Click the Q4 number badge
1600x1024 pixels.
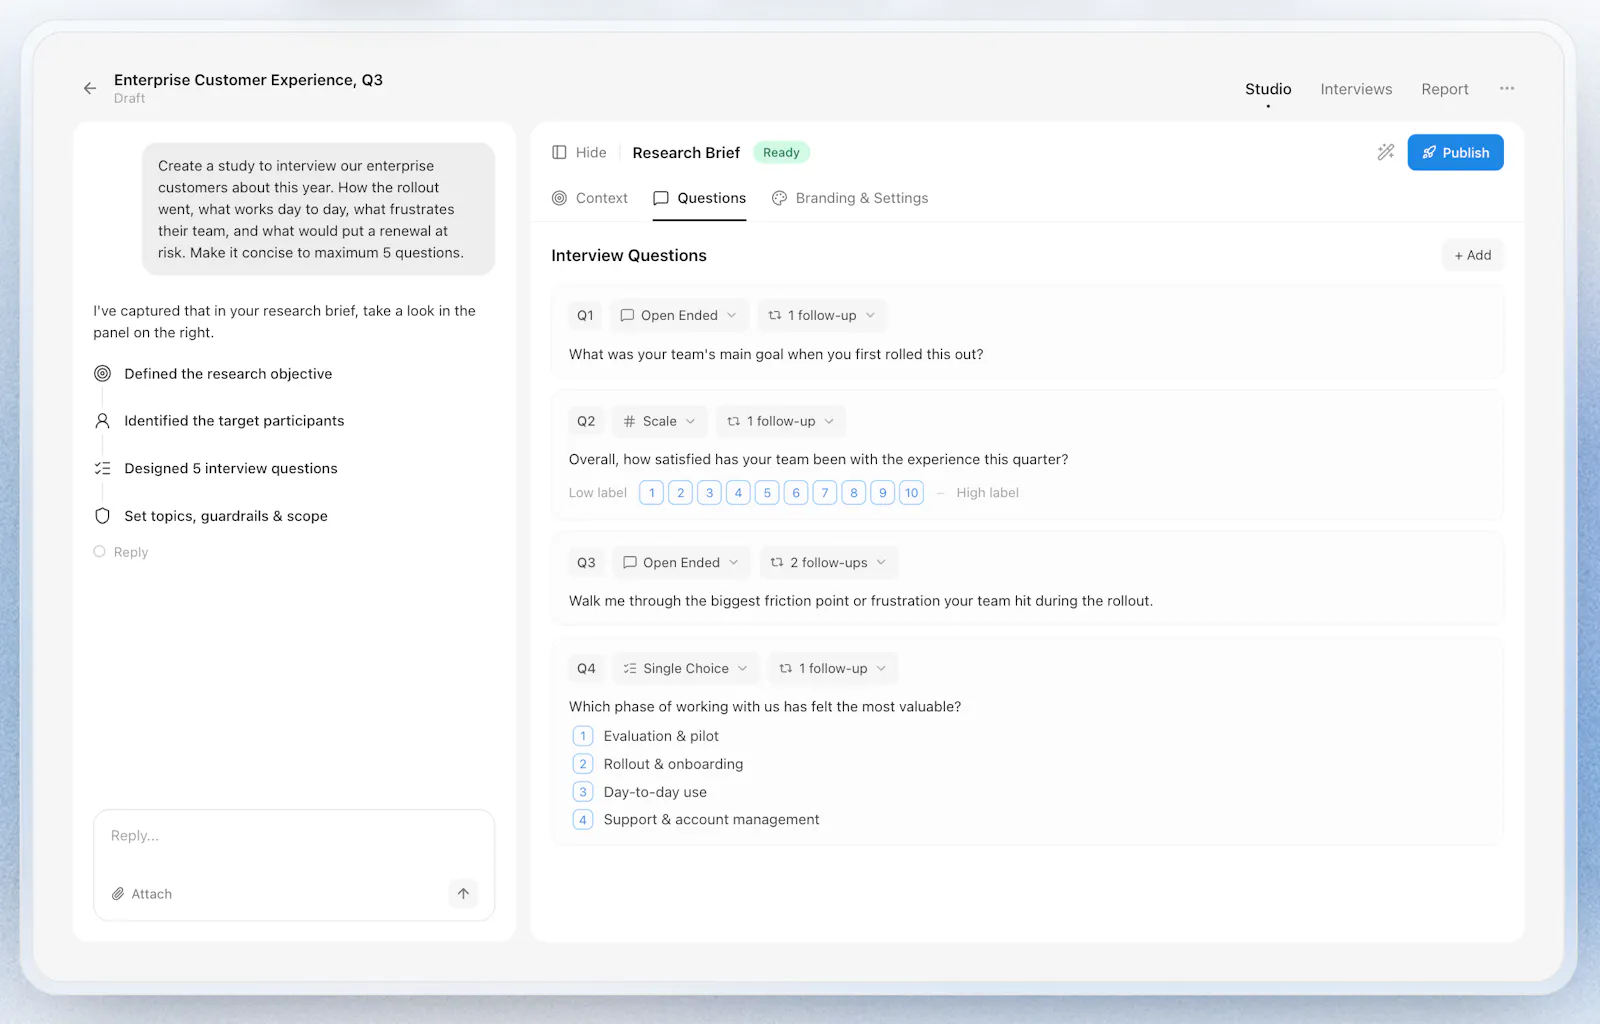586,668
